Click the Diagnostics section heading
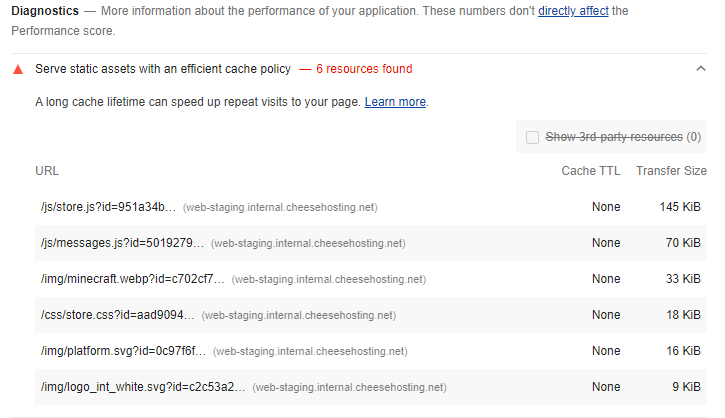 pos(45,12)
